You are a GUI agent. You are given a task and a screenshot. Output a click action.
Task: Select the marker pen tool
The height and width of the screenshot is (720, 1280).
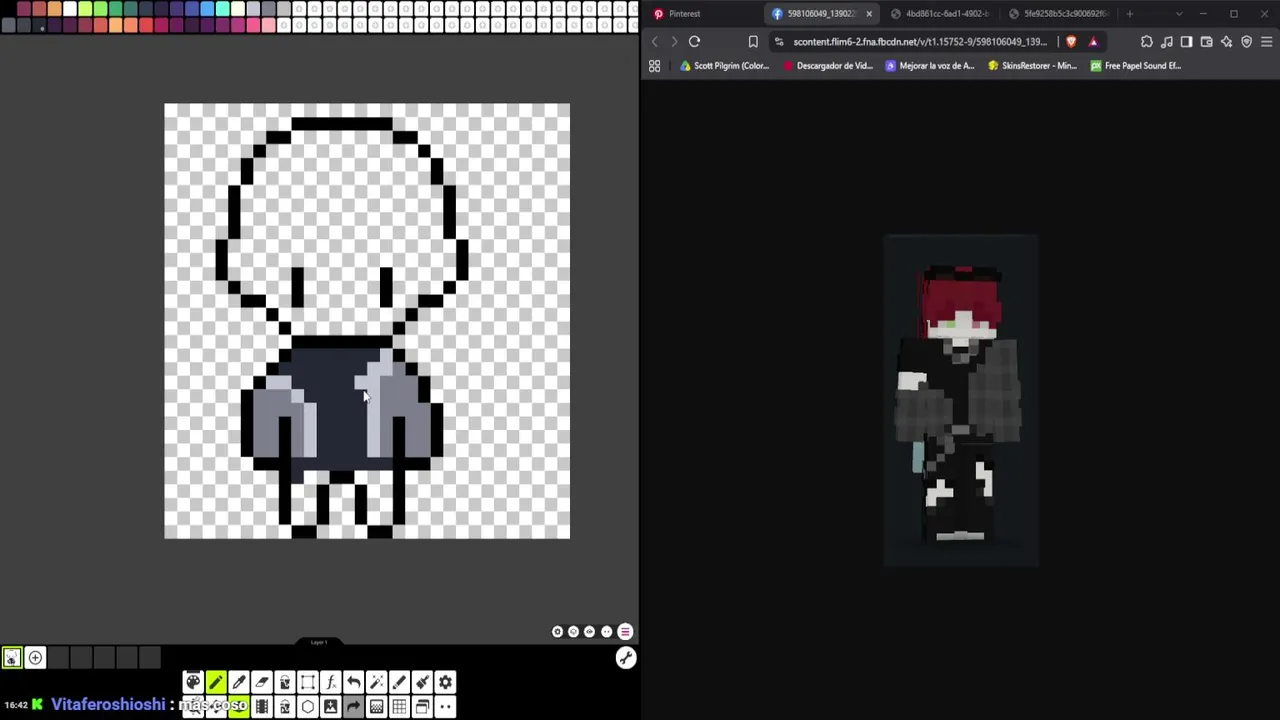[399, 682]
